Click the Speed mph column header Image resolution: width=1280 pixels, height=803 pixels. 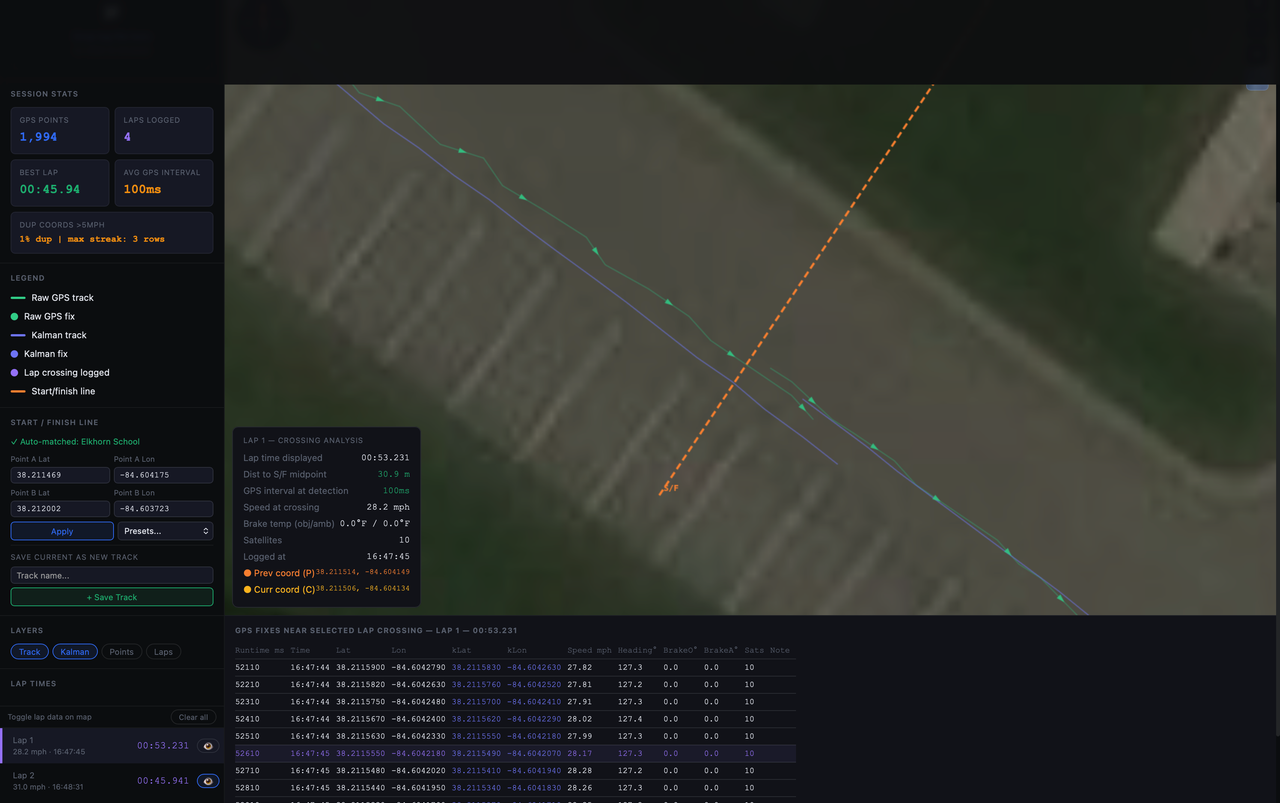pos(589,650)
